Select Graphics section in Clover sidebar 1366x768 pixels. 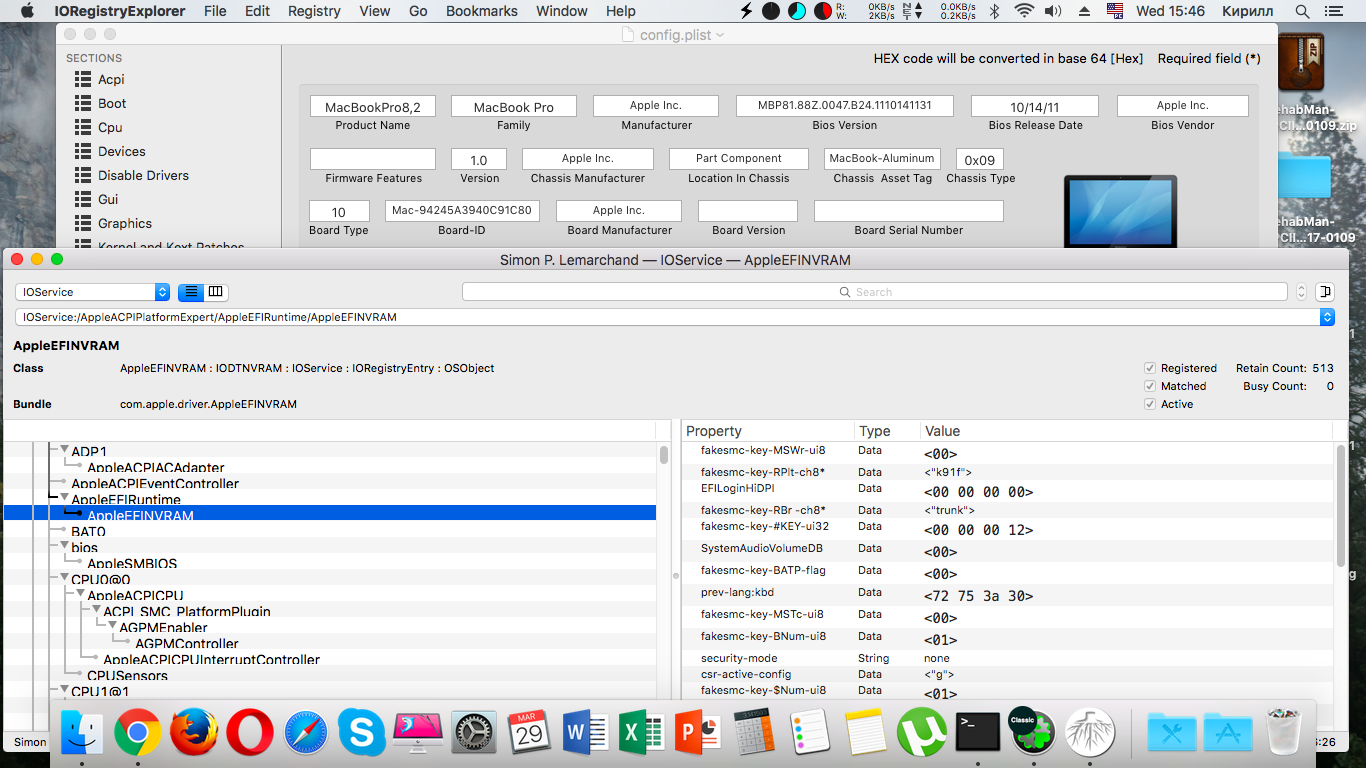[125, 224]
